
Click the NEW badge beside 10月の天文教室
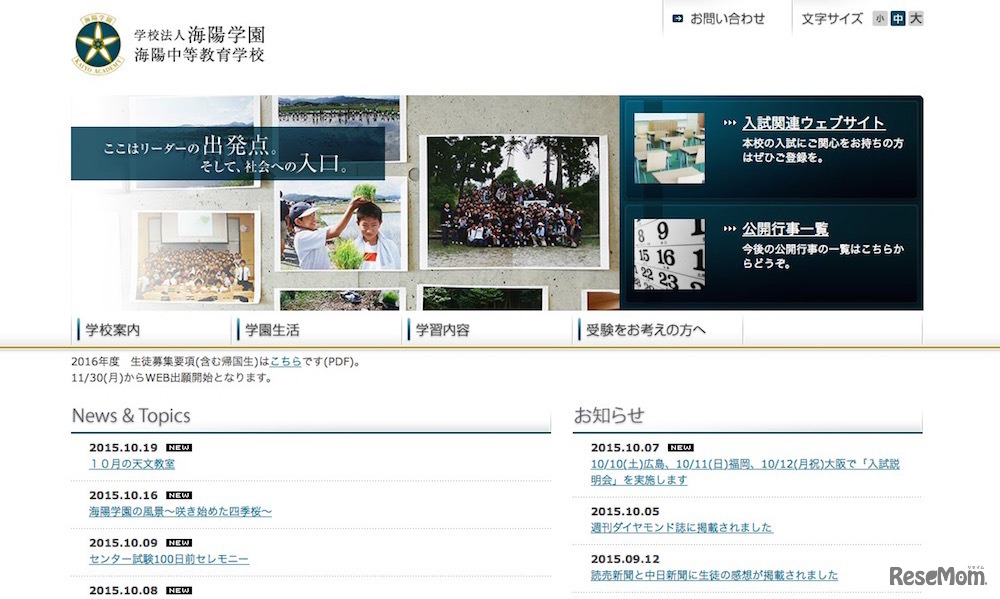click(x=182, y=447)
